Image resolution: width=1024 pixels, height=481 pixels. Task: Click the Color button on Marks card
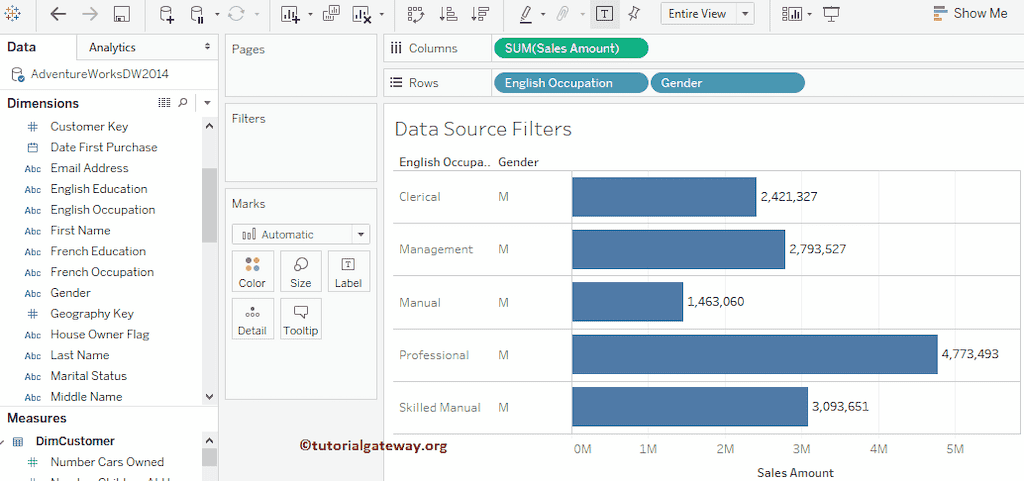[x=252, y=271]
